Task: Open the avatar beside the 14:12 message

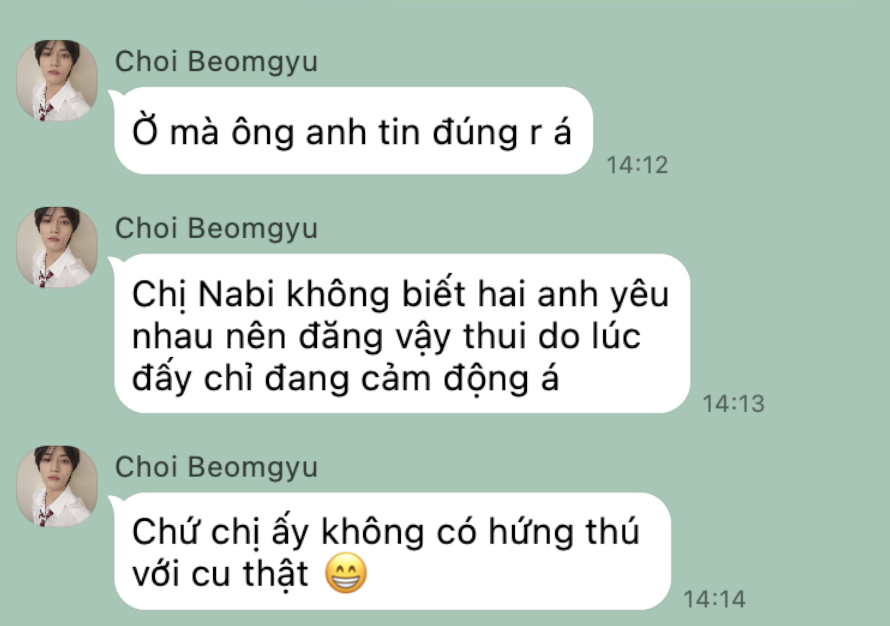Action: [x=57, y=80]
